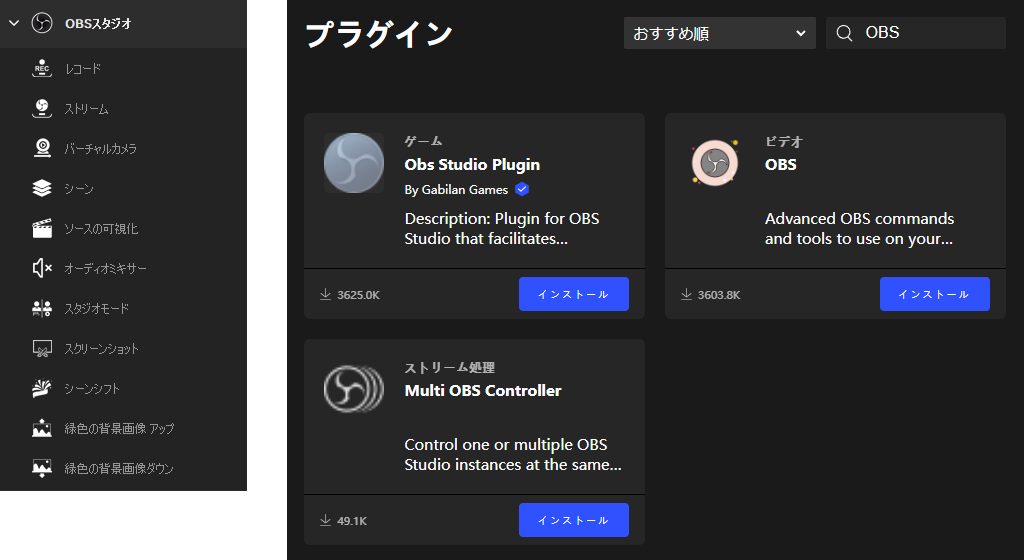Select the バーチャルカメラ label

[x=101, y=149]
